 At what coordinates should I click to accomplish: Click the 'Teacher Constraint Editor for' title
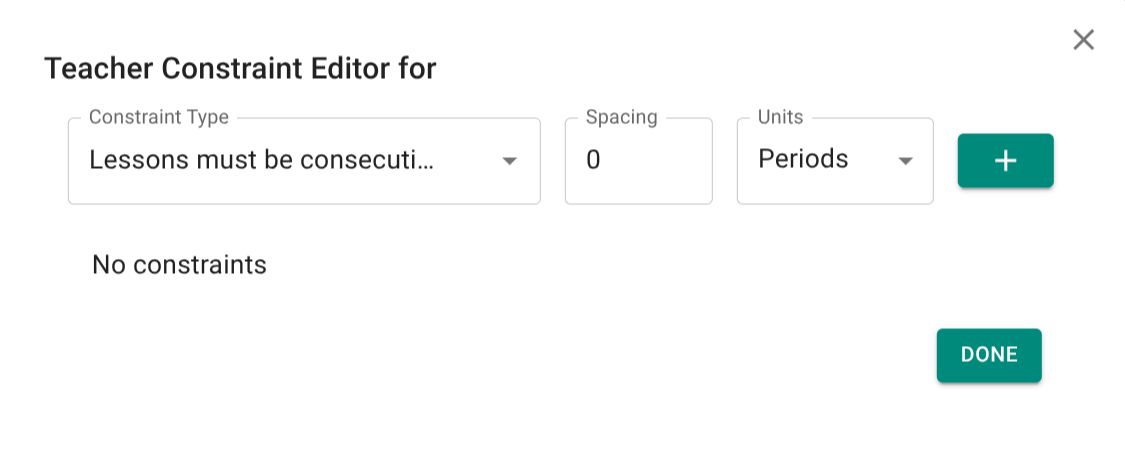(x=240, y=69)
